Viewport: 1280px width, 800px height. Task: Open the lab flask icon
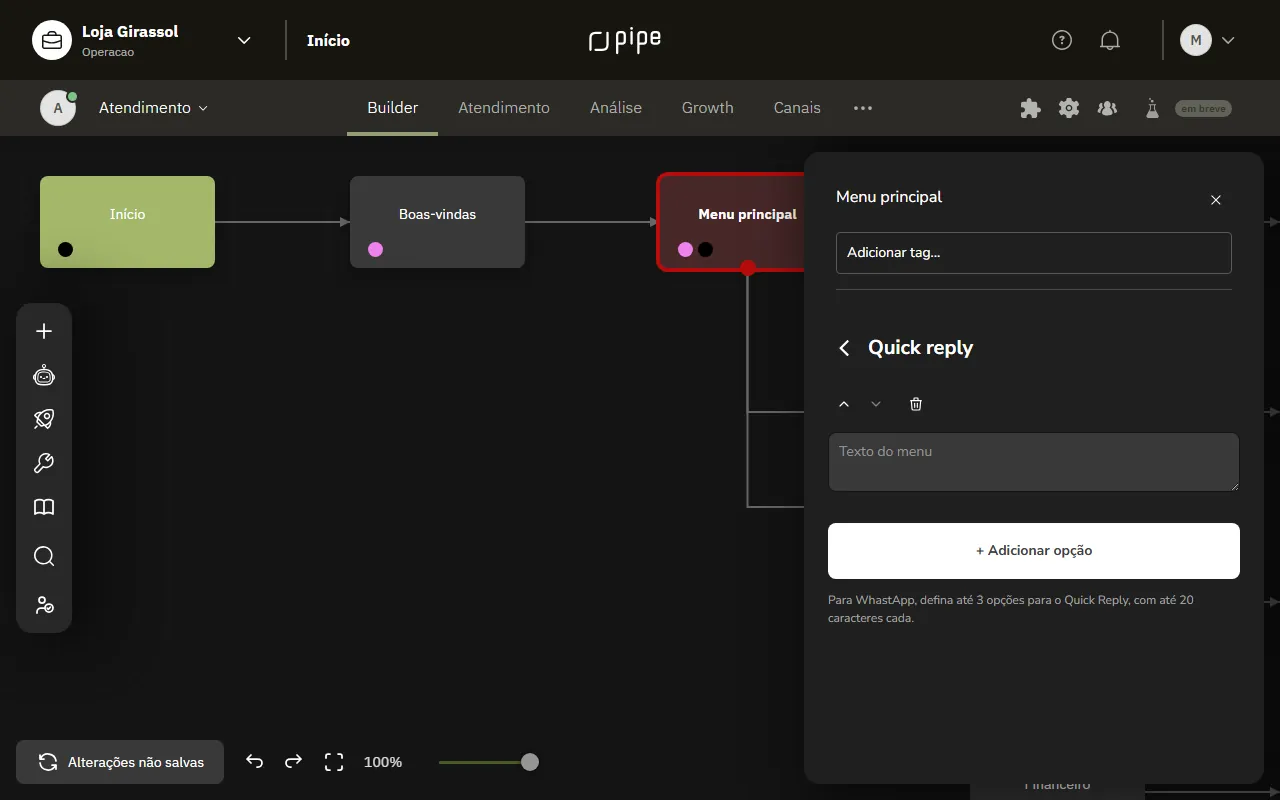[x=1152, y=108]
